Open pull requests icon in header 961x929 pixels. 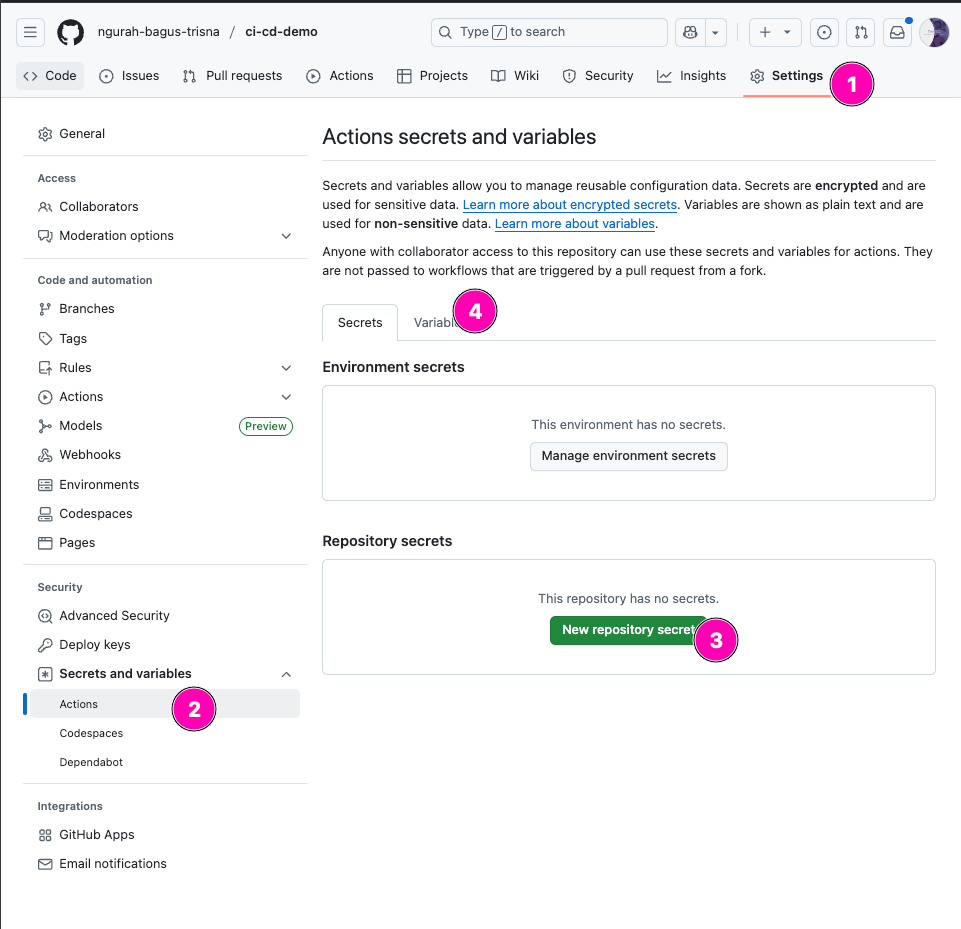pos(861,32)
